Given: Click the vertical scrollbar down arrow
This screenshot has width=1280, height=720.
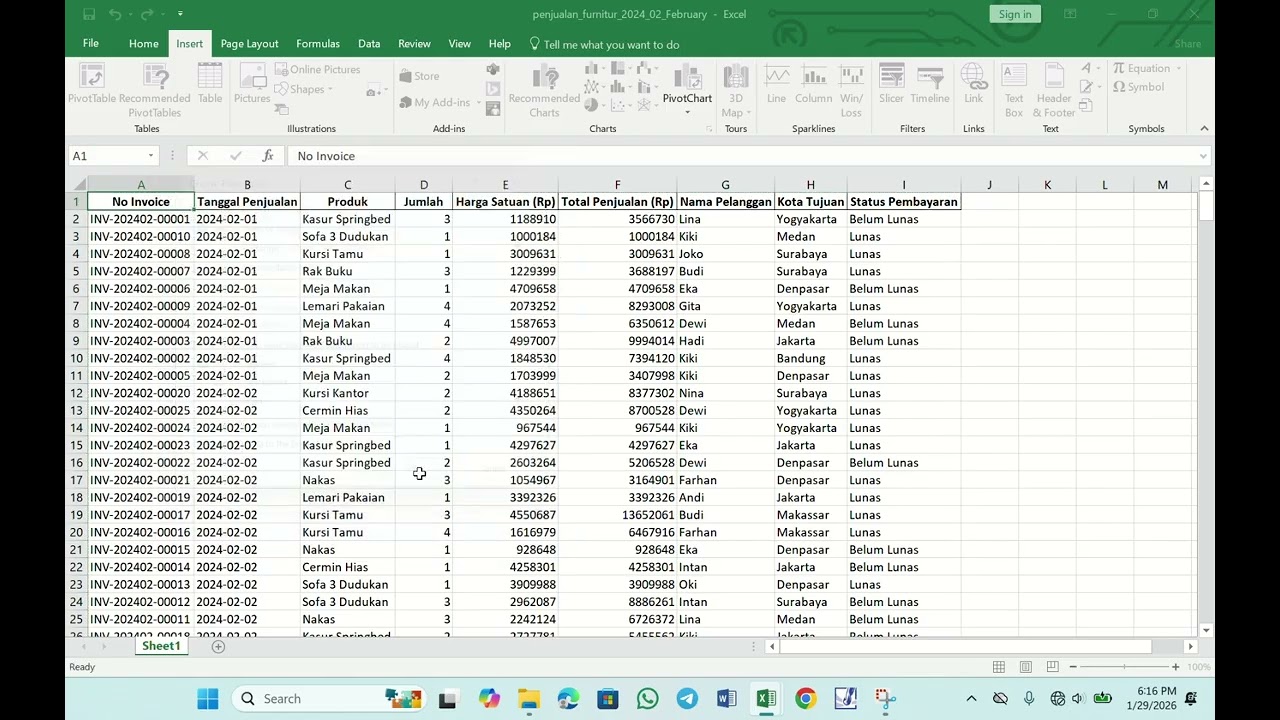Looking at the screenshot, I should coord(1206,630).
